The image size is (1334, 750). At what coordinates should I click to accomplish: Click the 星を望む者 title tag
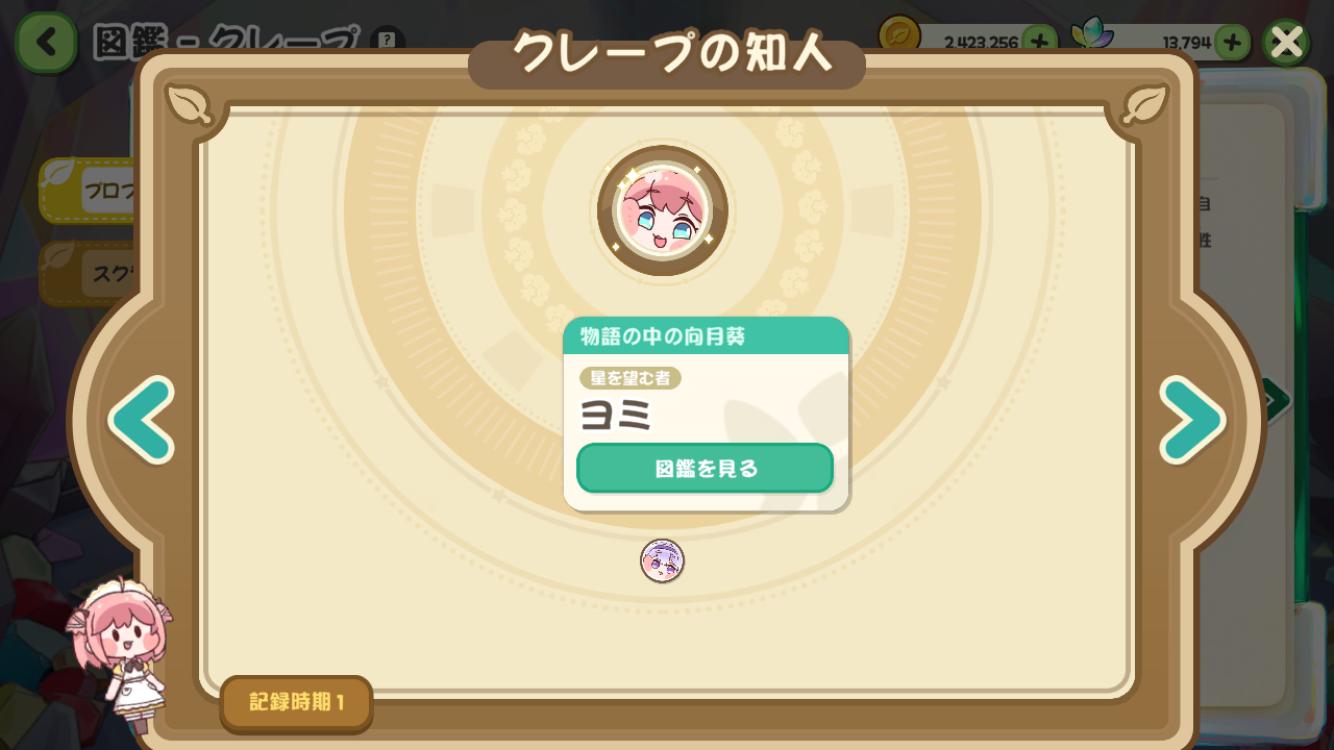pos(630,378)
